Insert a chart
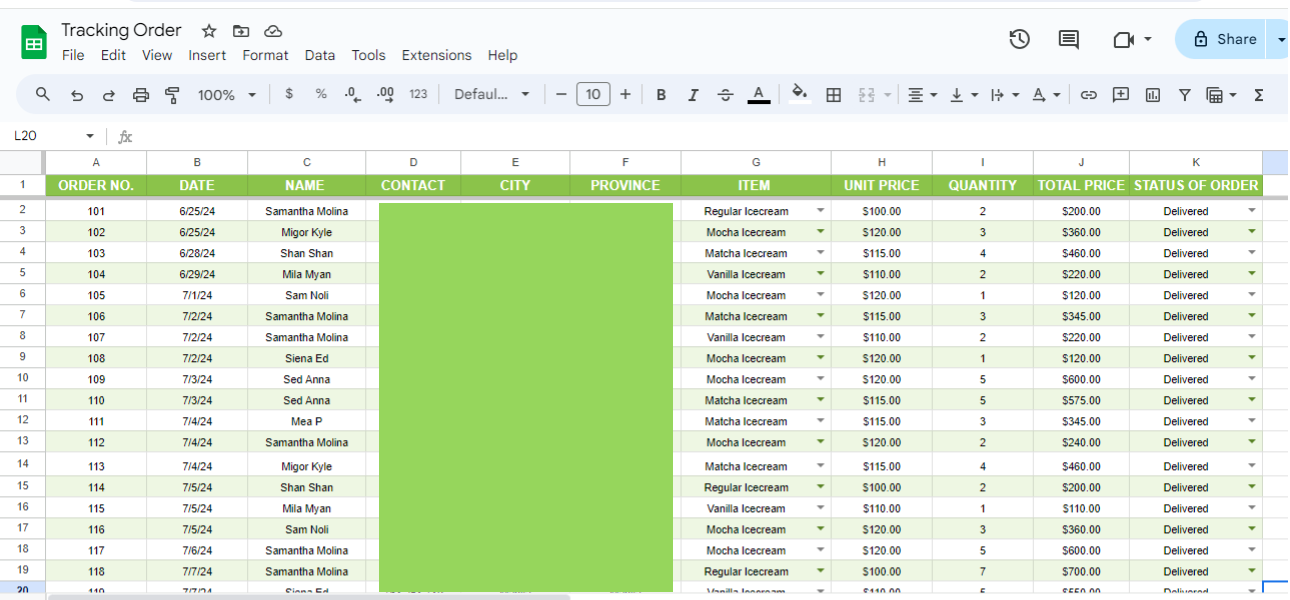1290x600 pixels. click(1153, 95)
